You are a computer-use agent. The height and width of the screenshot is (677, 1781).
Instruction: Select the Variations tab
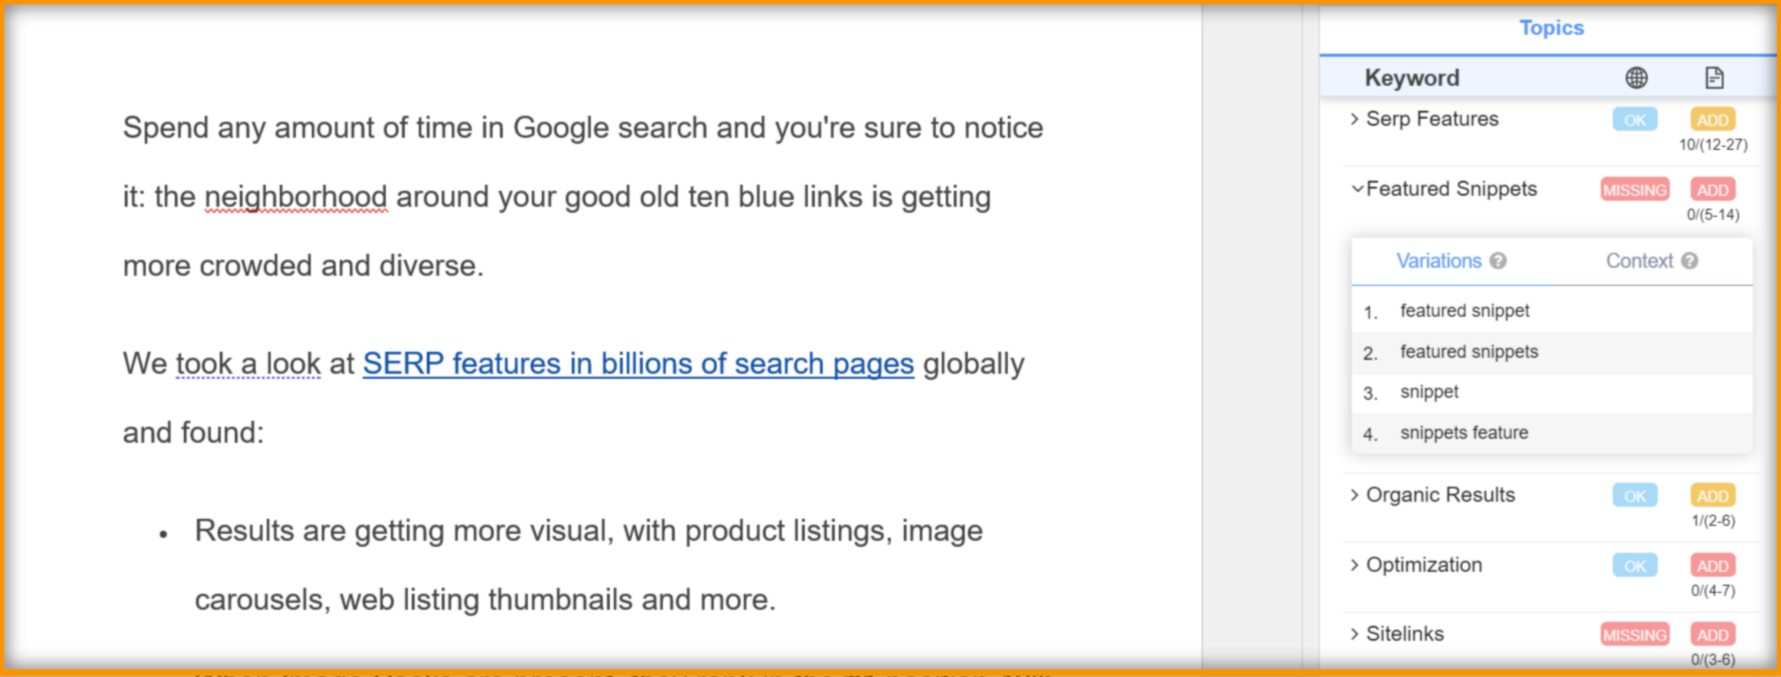click(1438, 261)
